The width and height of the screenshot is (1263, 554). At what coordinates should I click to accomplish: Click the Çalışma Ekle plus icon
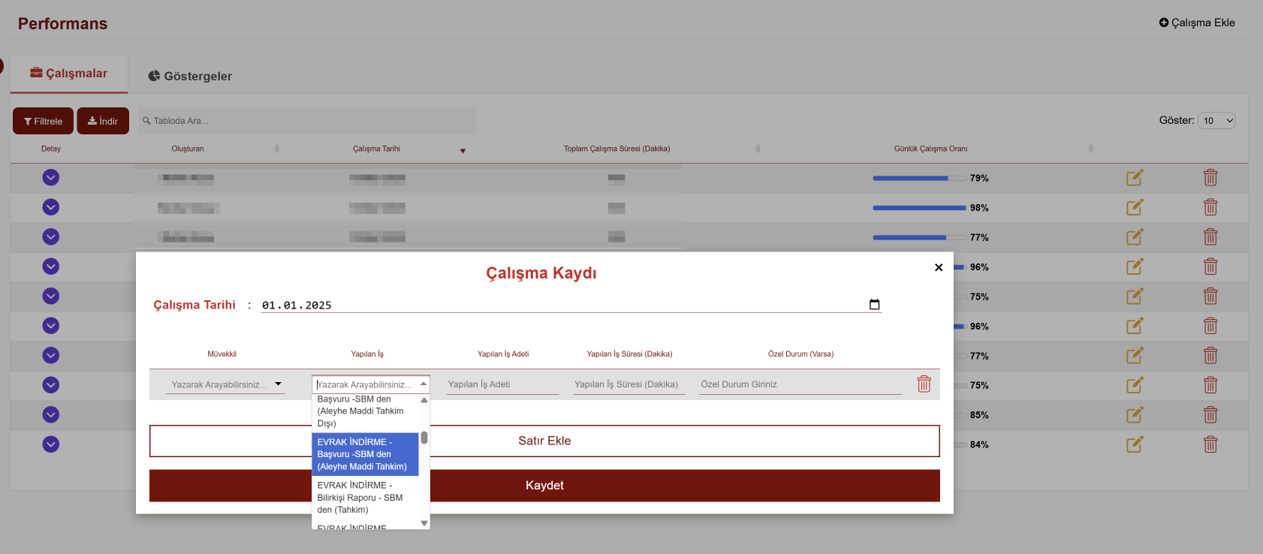coord(1164,22)
